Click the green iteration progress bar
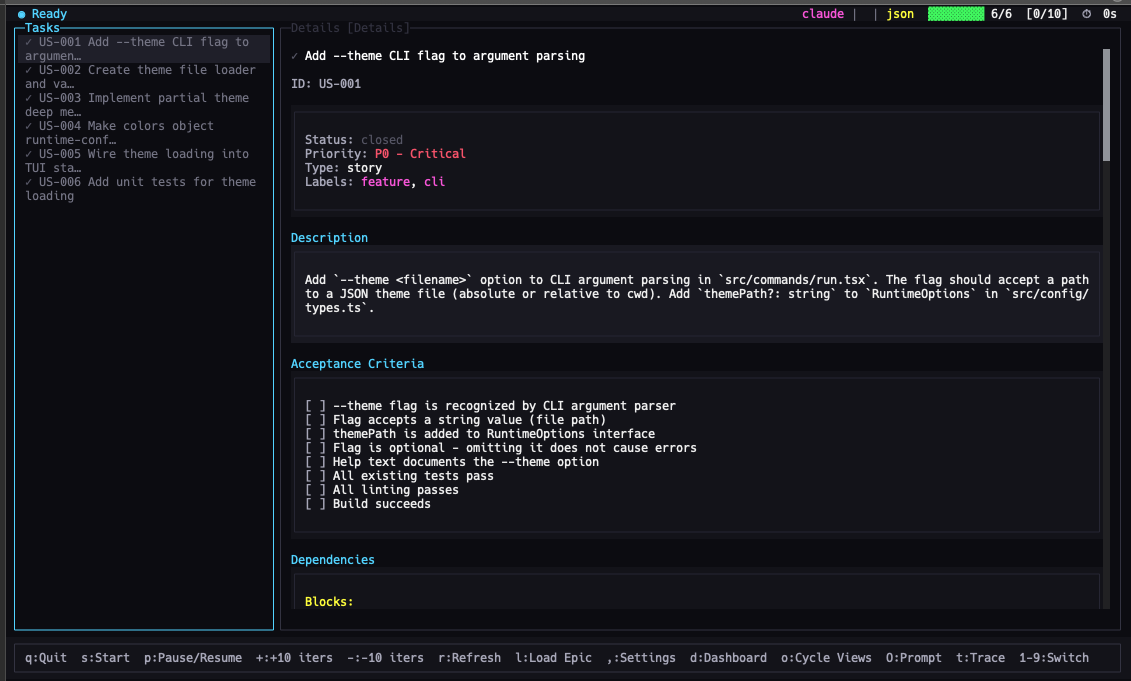The height and width of the screenshot is (681, 1131). coord(955,14)
